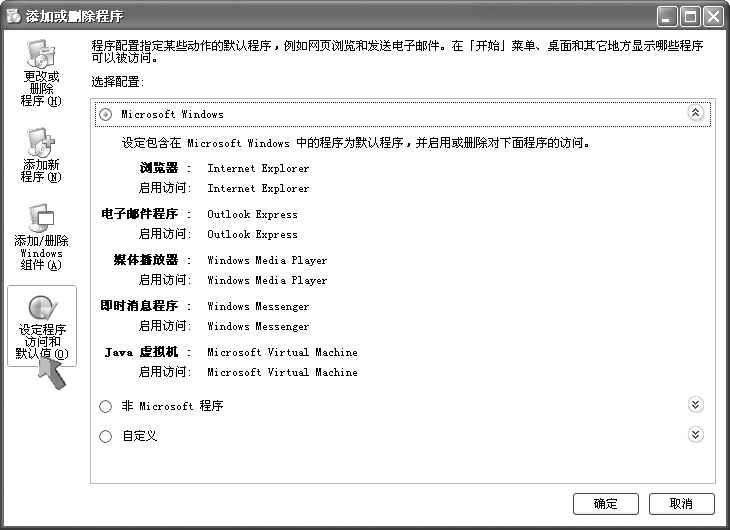
Task: Click the 选择配置 label
Action: 117,82
